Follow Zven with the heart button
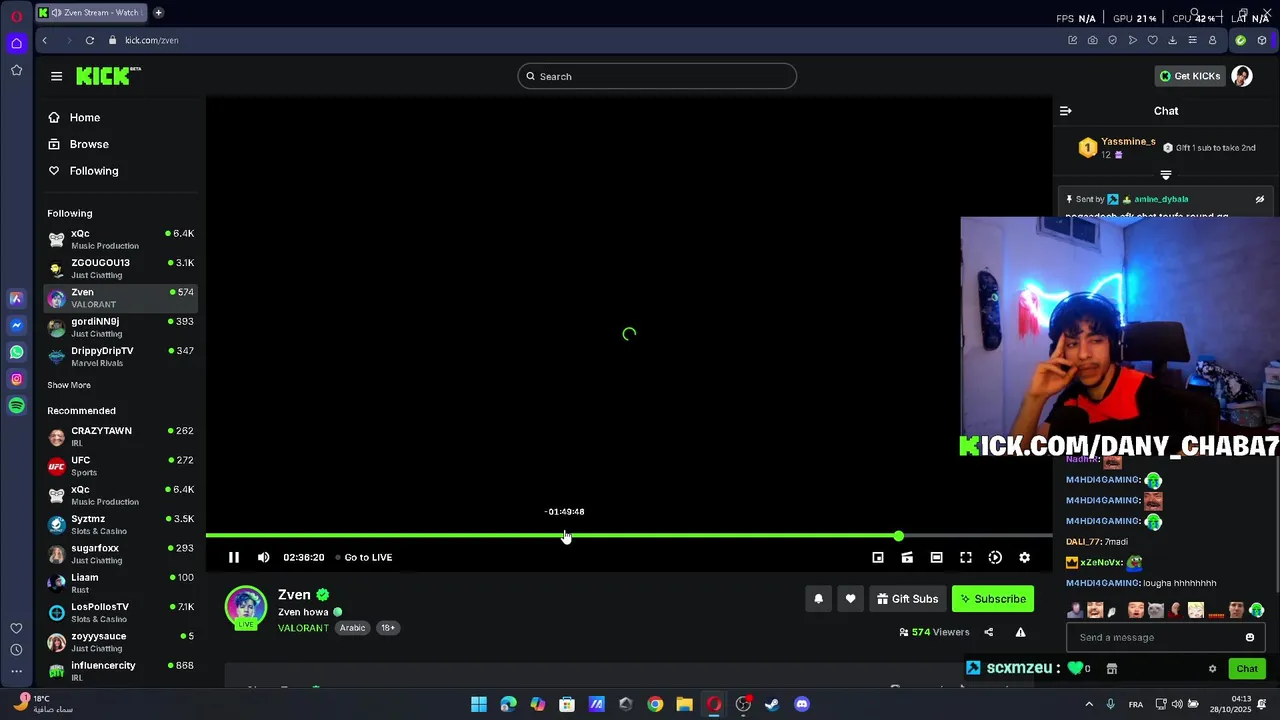 coord(850,599)
